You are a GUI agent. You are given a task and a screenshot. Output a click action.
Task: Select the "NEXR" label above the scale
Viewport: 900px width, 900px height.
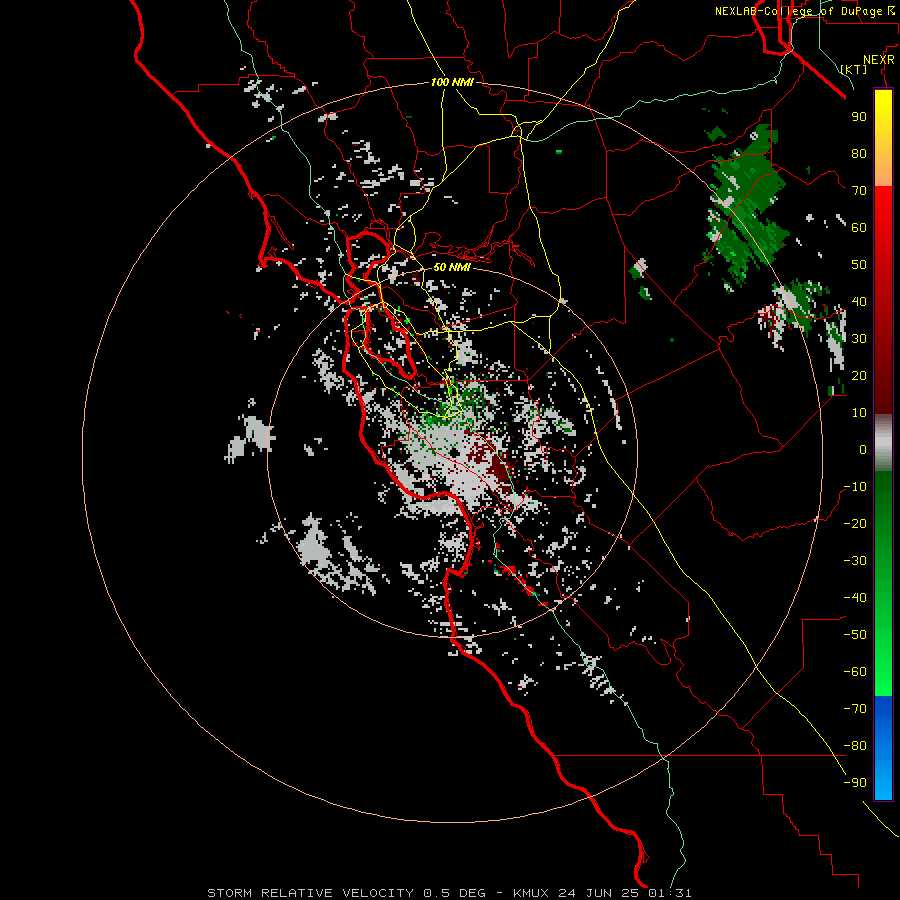879,60
